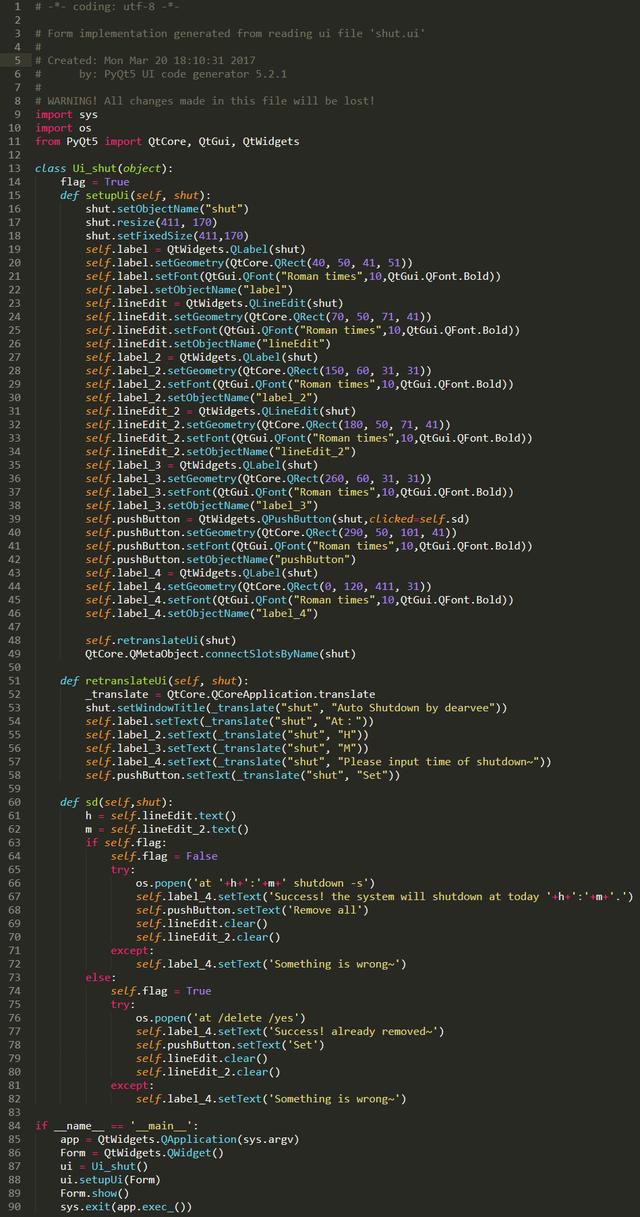Click the 'self.retranslateUi(shut)' call
The image size is (640, 1217).
pos(160,641)
